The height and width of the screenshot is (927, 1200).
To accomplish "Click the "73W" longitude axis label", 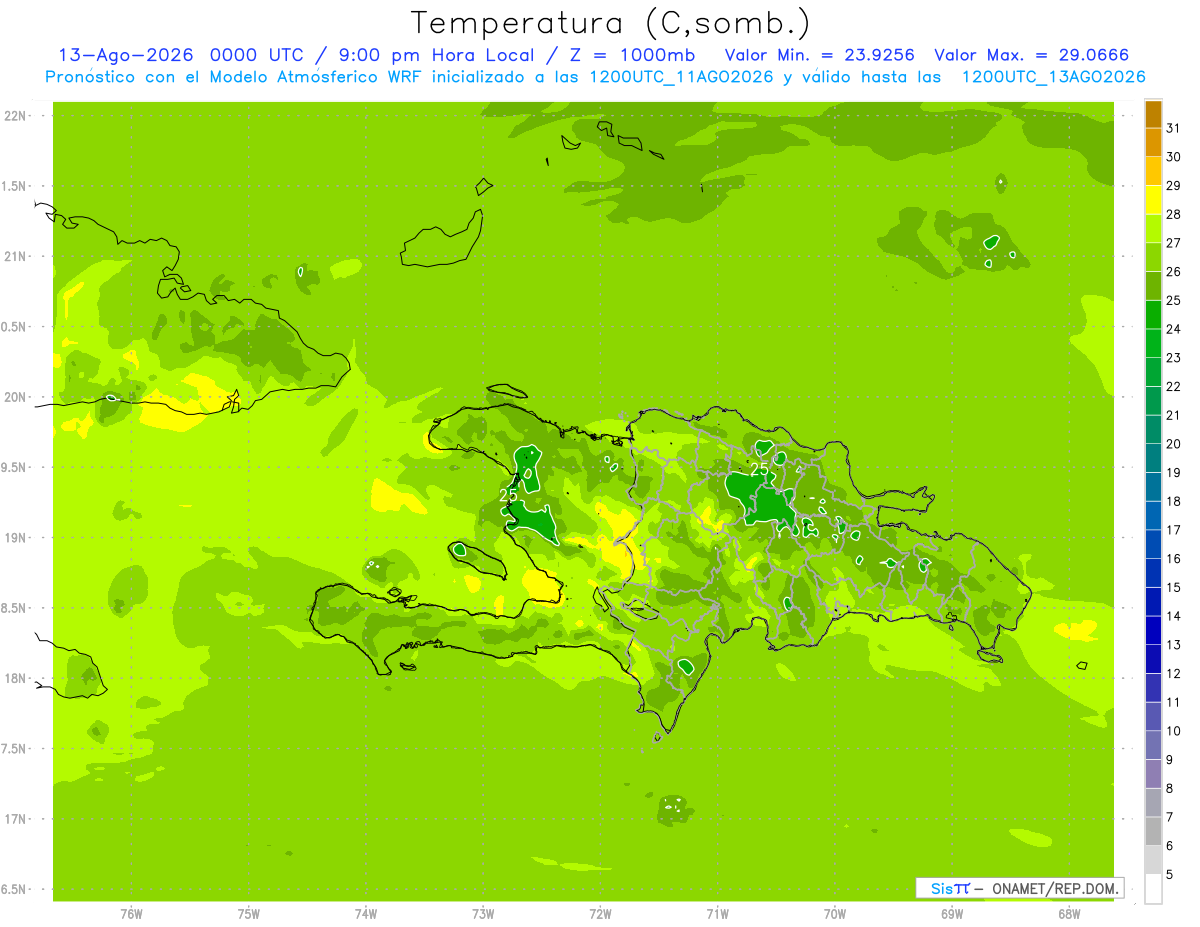I will tap(483, 913).
